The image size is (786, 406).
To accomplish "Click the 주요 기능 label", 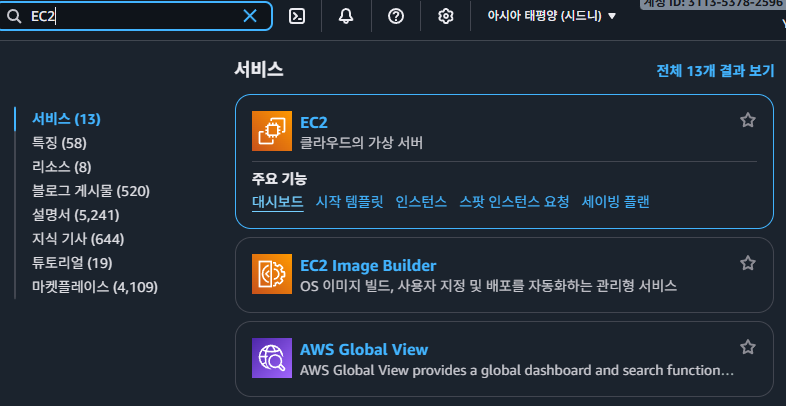I will [x=279, y=178].
